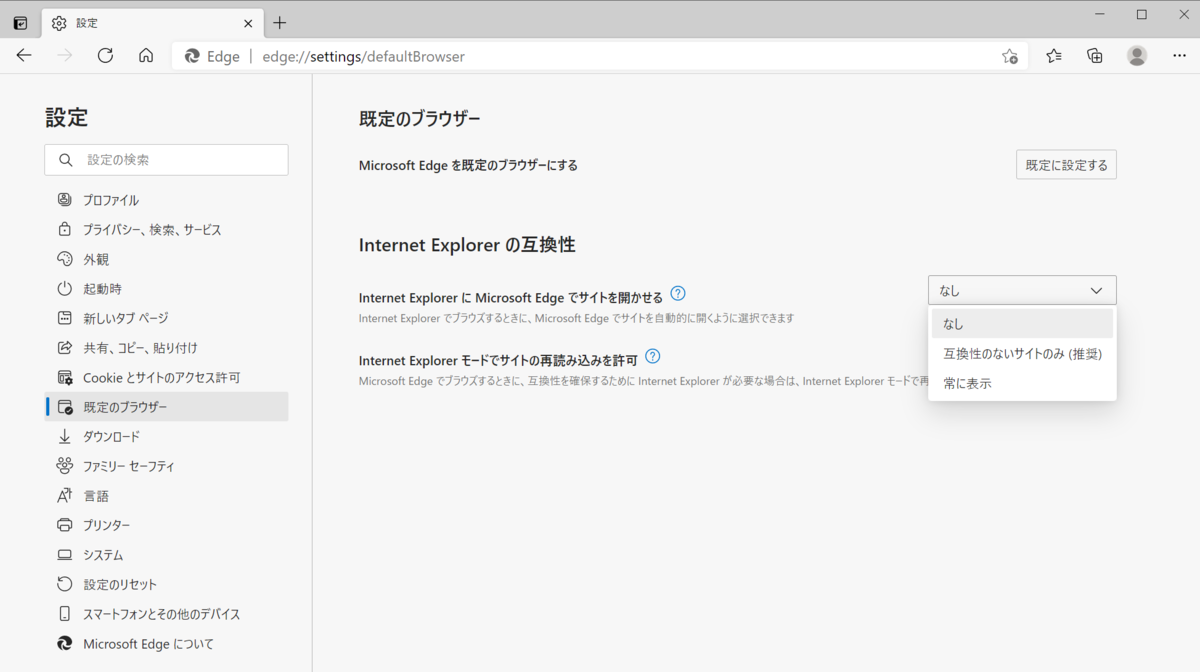Open Cookie とサイトのアクセス許可 section
The image size is (1200, 672).
[x=166, y=377]
